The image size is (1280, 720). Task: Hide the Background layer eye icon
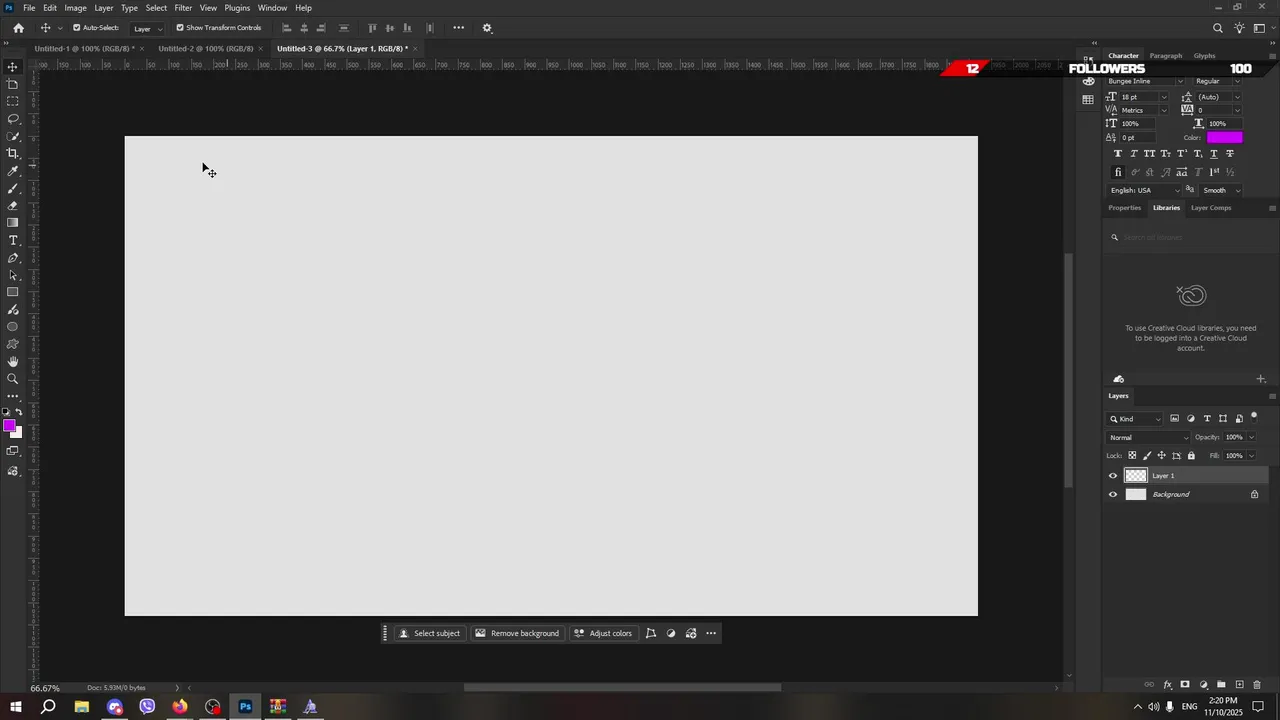click(1113, 494)
